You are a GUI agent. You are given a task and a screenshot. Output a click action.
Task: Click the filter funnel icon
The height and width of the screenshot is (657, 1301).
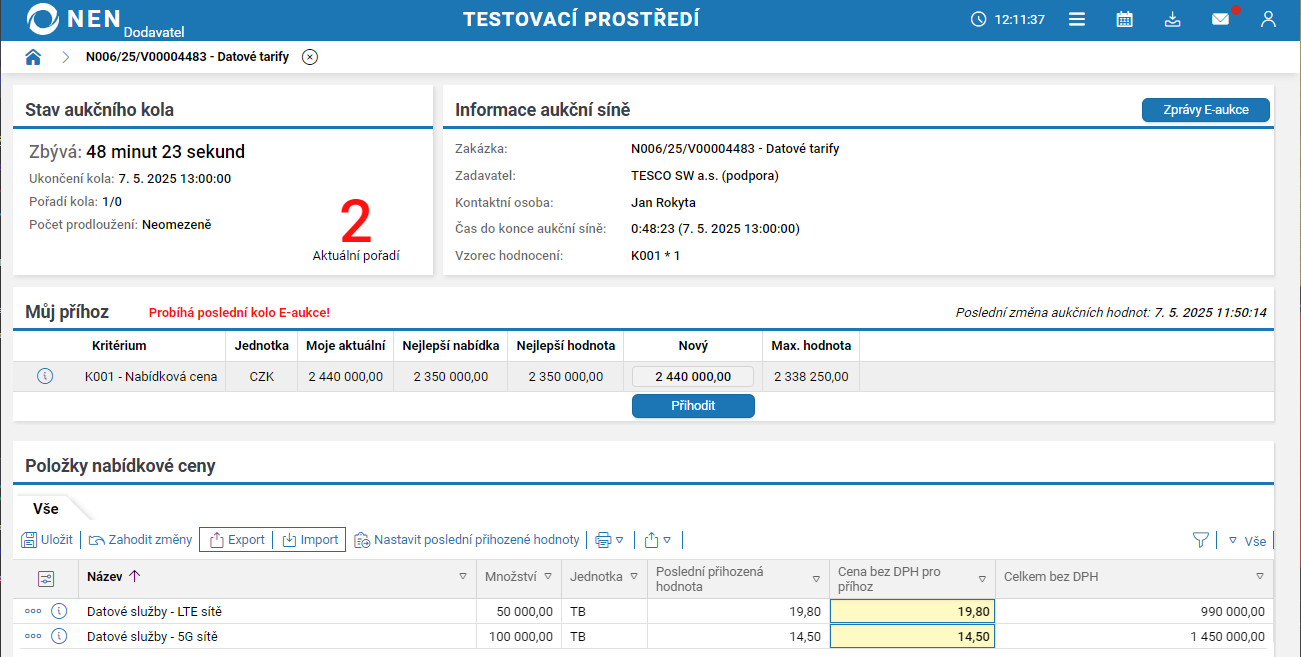1201,540
